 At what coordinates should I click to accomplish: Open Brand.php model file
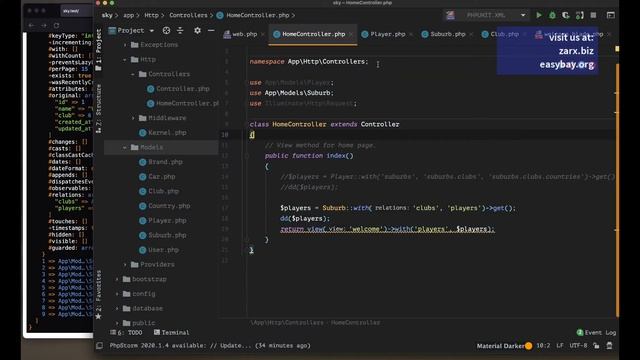click(160, 162)
